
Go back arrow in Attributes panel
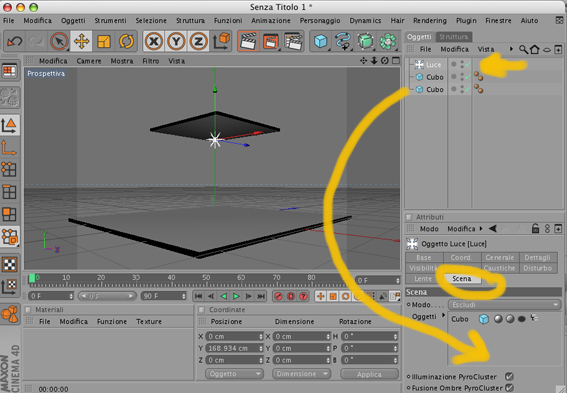(x=493, y=228)
